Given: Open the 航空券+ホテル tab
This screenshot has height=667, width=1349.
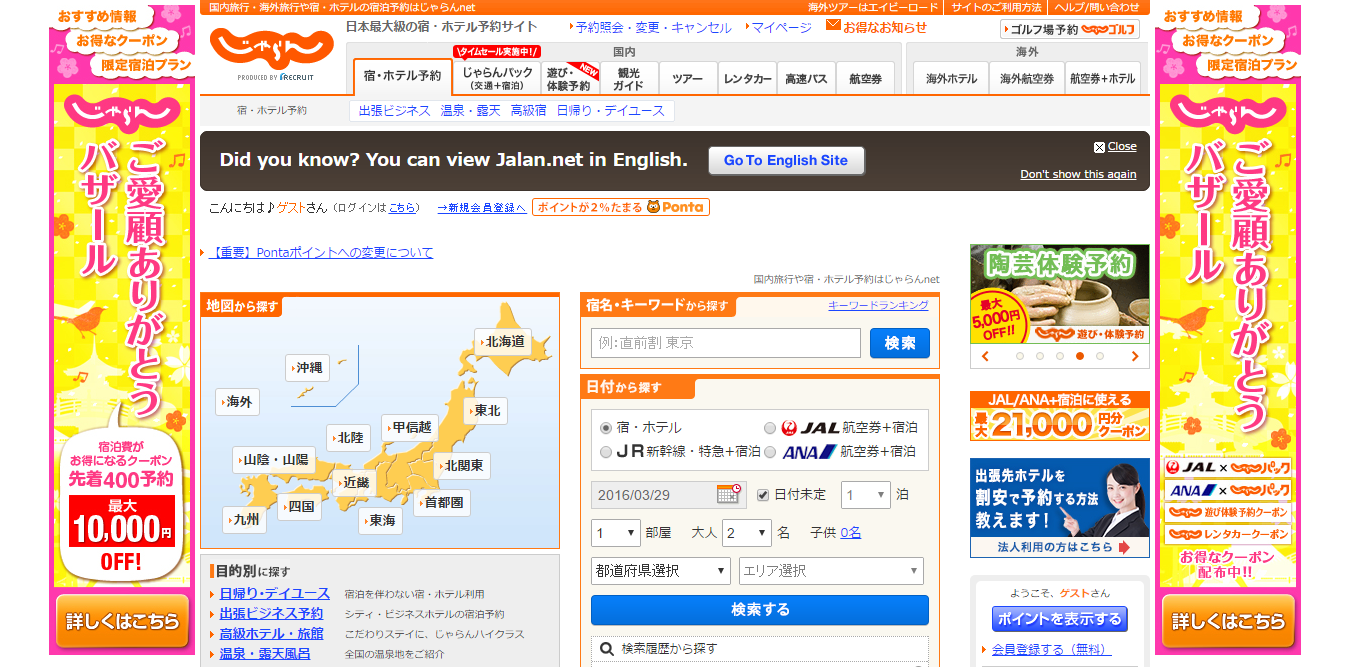Looking at the screenshot, I should (x=1102, y=78).
